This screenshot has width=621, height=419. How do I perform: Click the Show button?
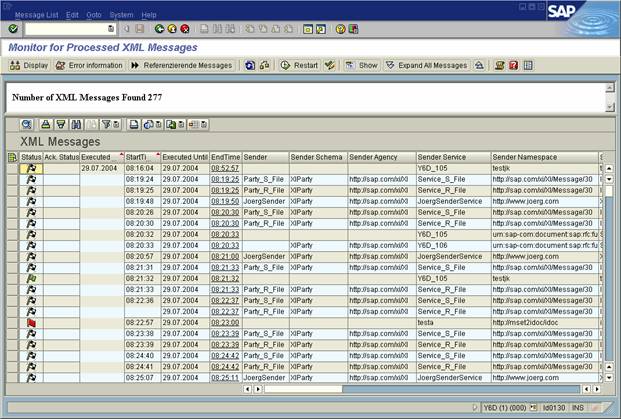point(361,65)
